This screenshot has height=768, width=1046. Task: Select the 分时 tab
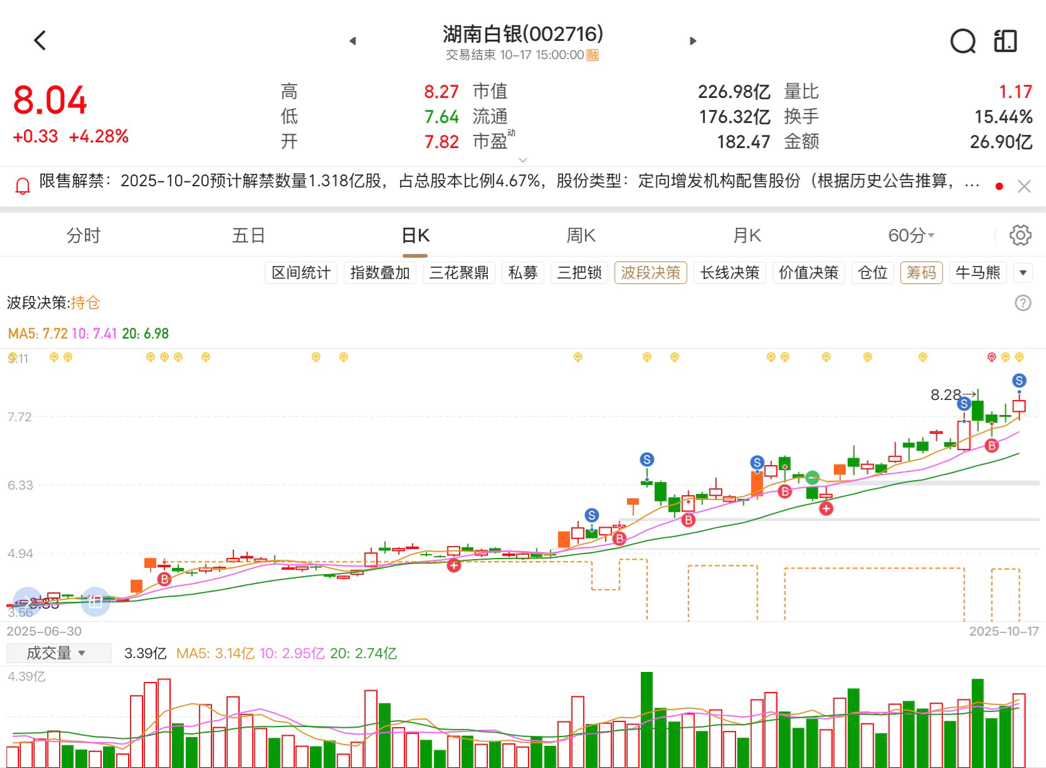[83, 236]
